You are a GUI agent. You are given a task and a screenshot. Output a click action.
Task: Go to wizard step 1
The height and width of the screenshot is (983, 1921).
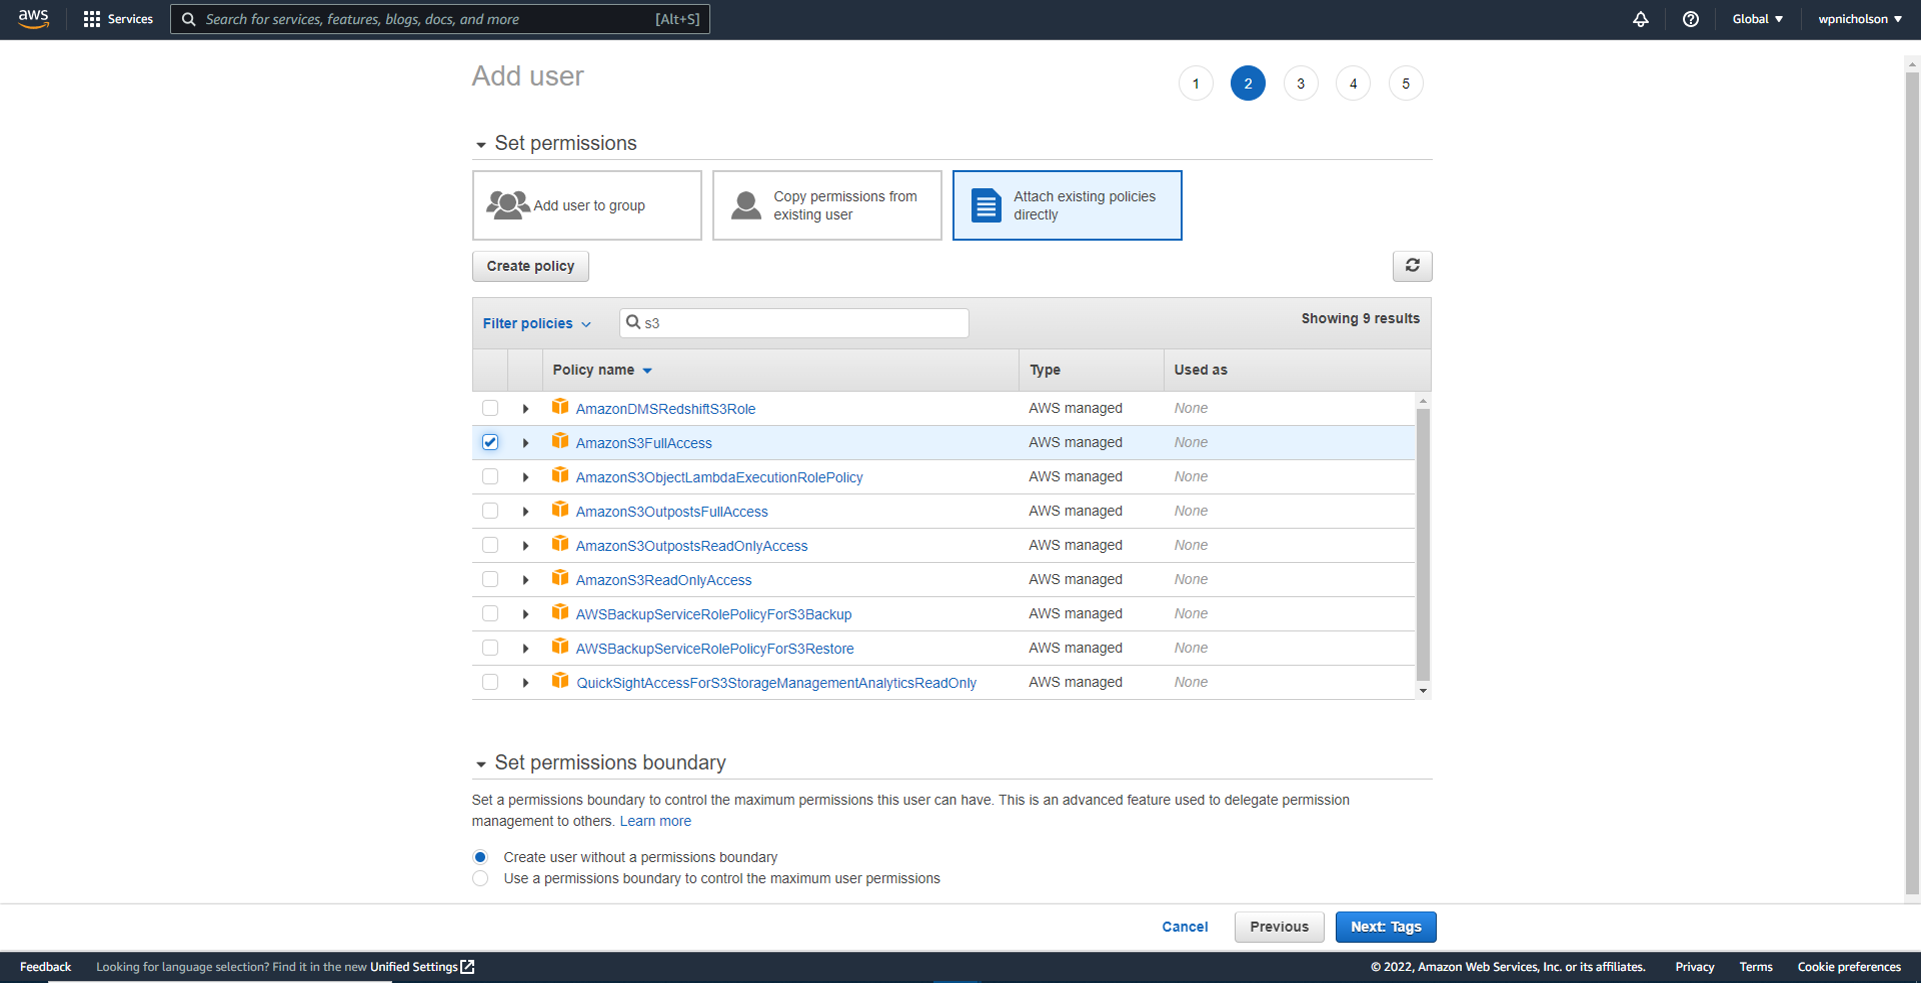click(1195, 83)
